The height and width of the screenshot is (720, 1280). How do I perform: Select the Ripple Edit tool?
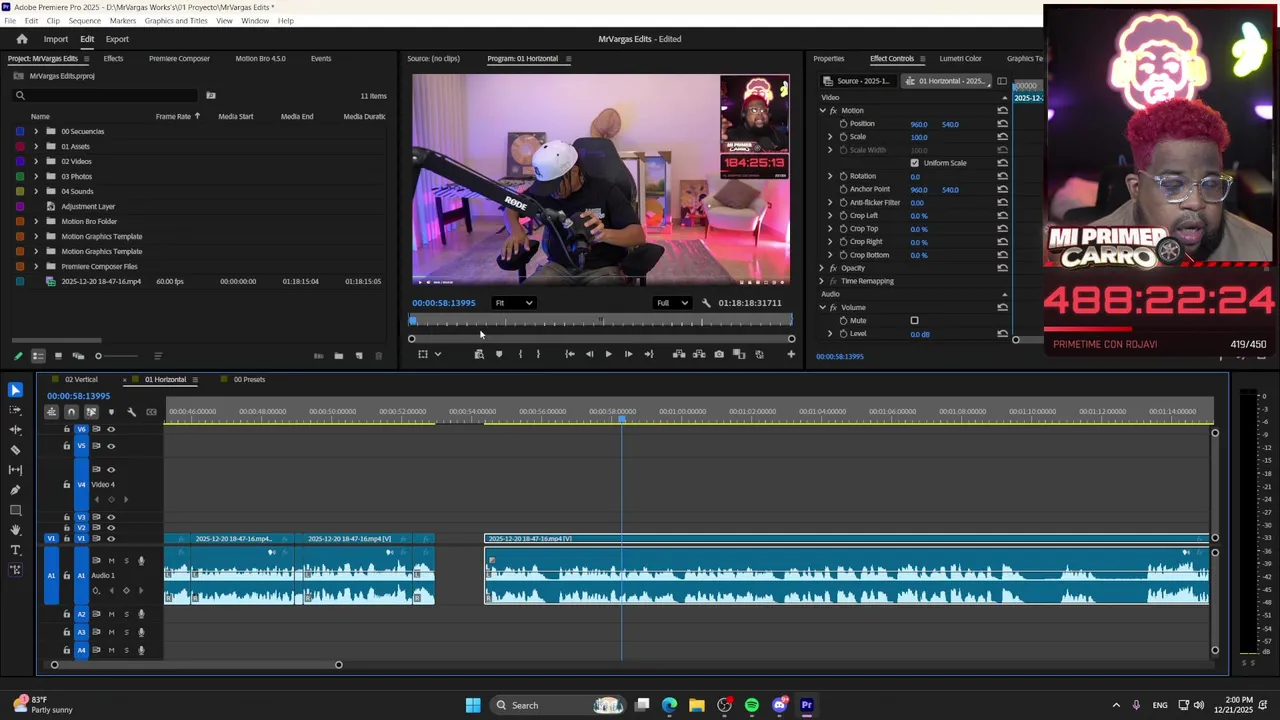(x=15, y=430)
